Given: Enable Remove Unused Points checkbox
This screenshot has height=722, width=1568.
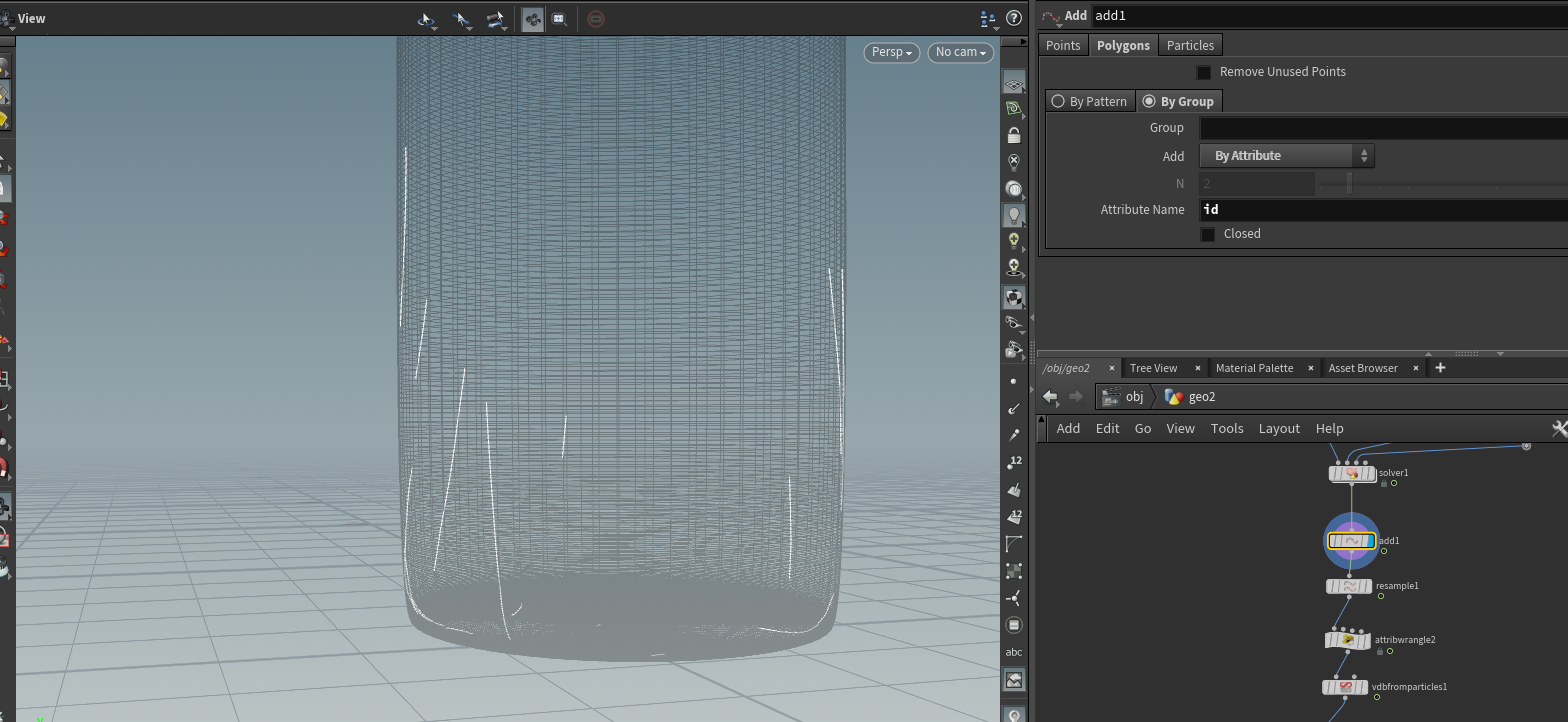Looking at the screenshot, I should pos(1204,72).
